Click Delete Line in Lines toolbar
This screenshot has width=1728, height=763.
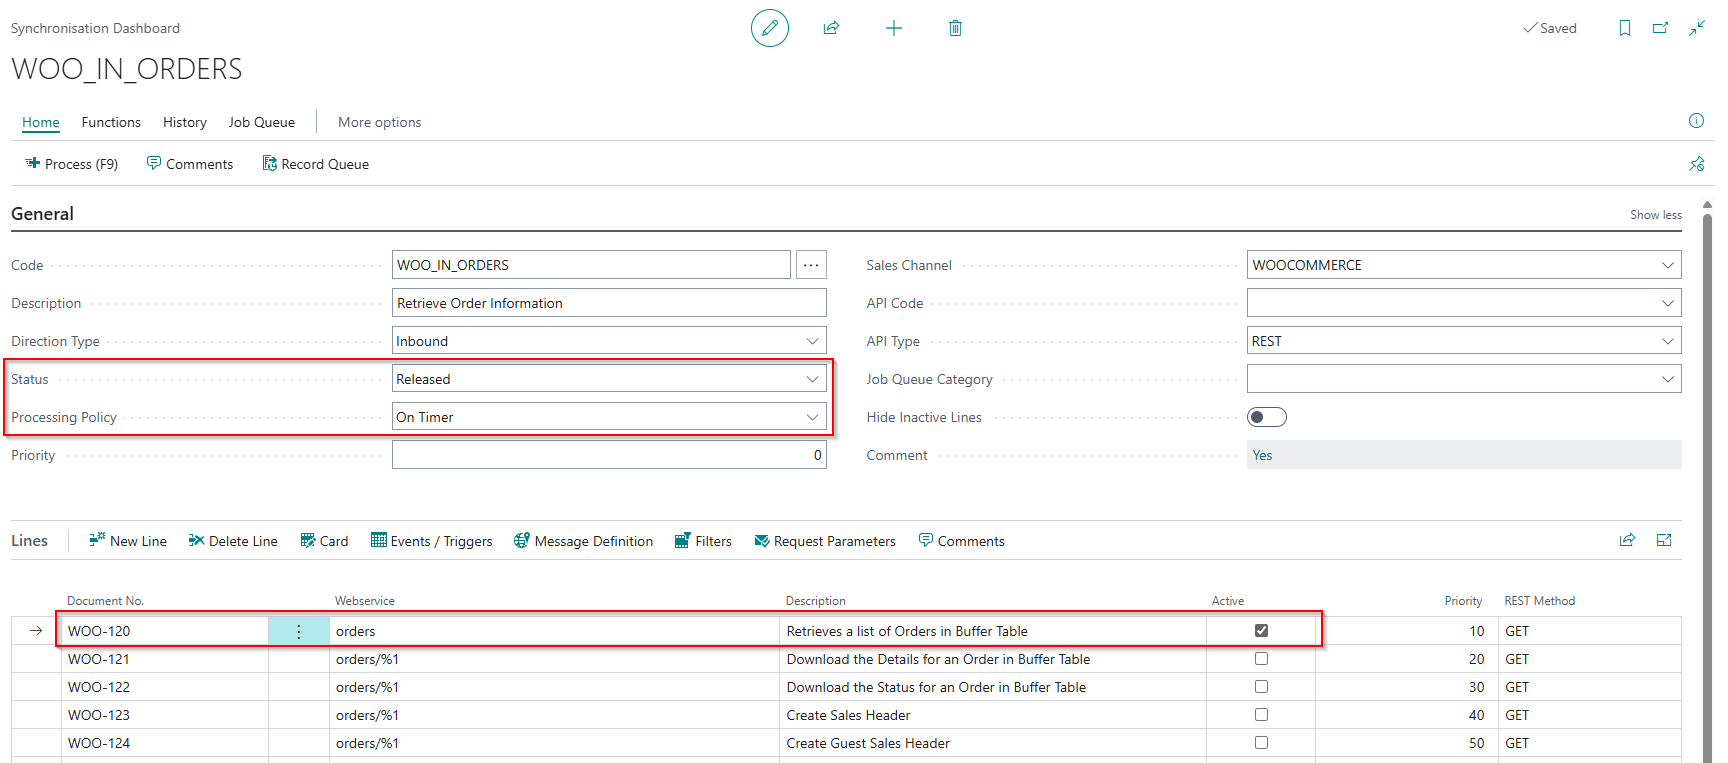point(233,541)
